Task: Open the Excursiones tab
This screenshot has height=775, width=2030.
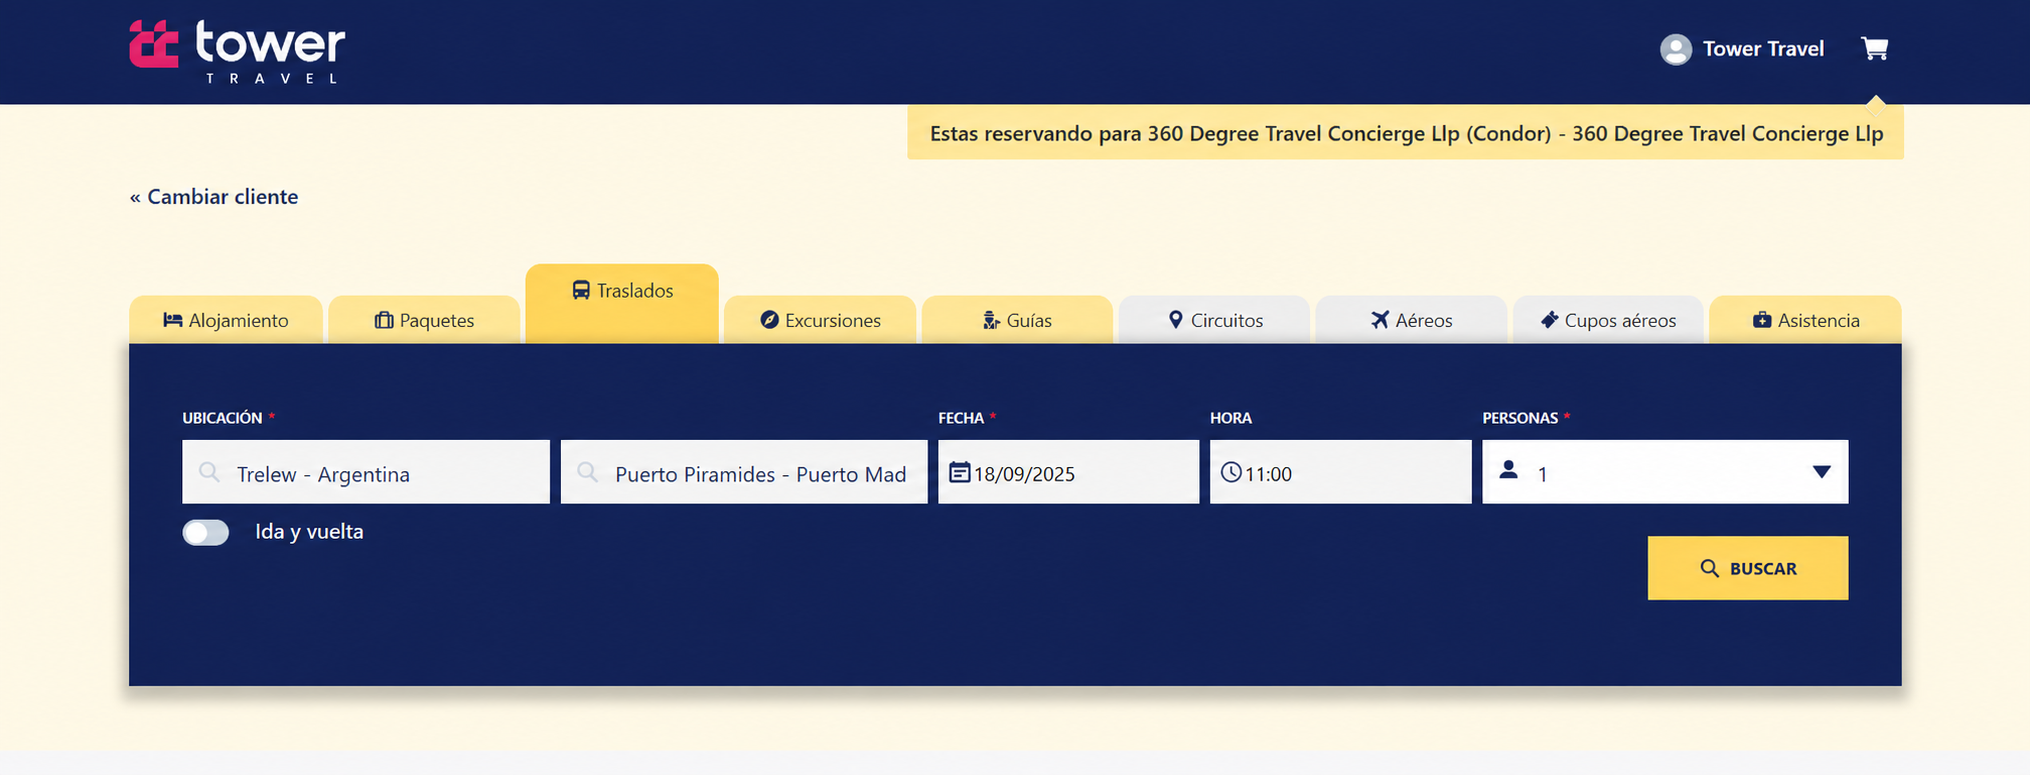Action: pyautogui.click(x=820, y=320)
